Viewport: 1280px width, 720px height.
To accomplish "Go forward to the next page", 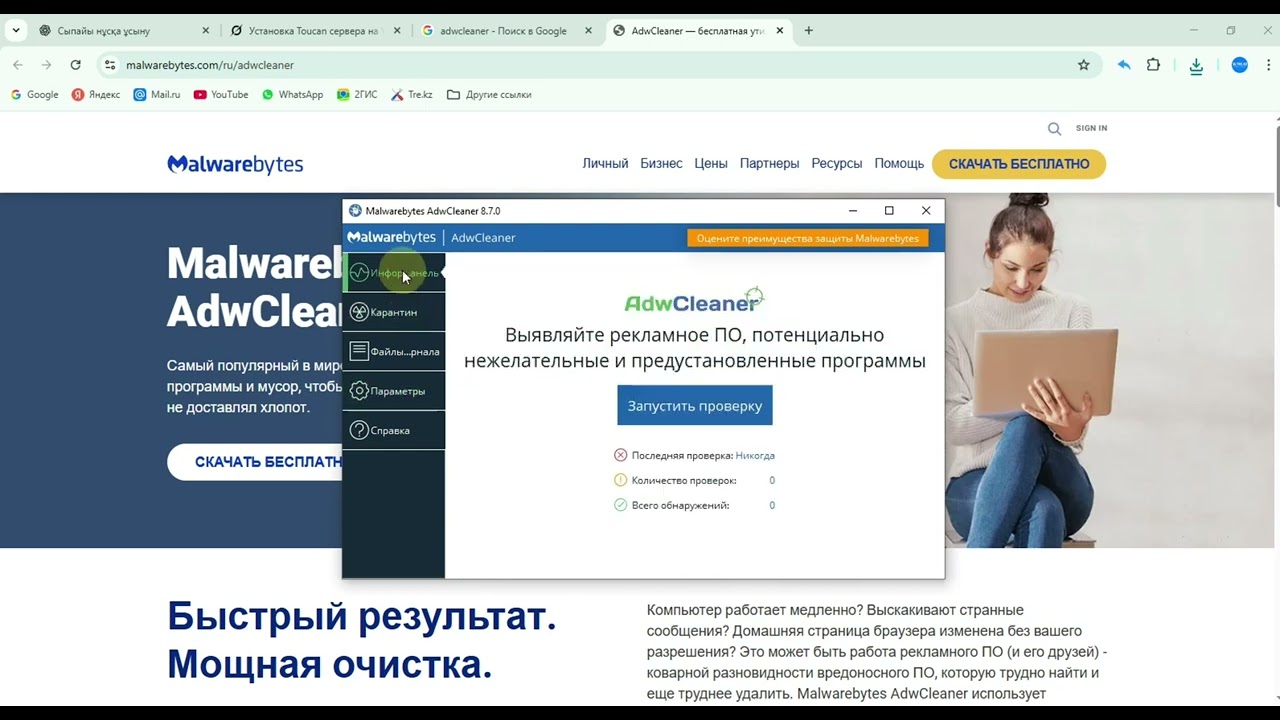I will click(x=46, y=65).
